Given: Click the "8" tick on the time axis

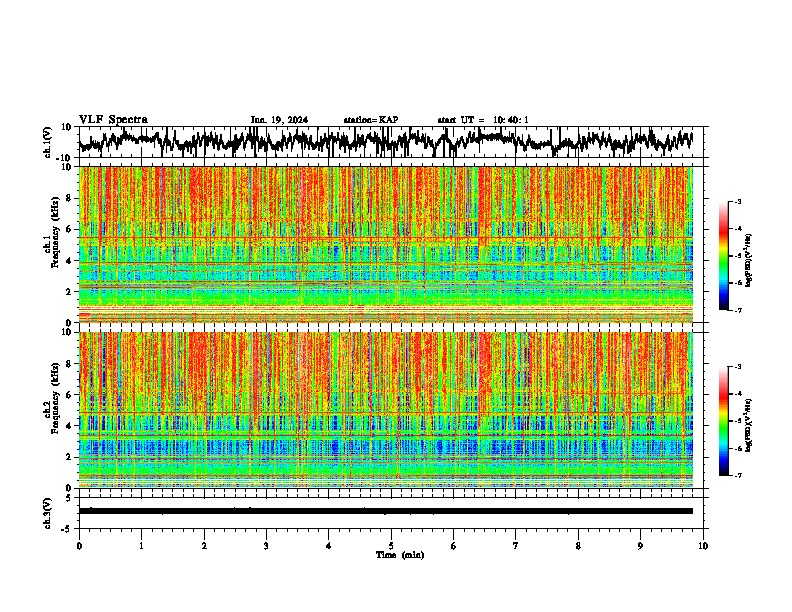Looking at the screenshot, I should coord(578,546).
